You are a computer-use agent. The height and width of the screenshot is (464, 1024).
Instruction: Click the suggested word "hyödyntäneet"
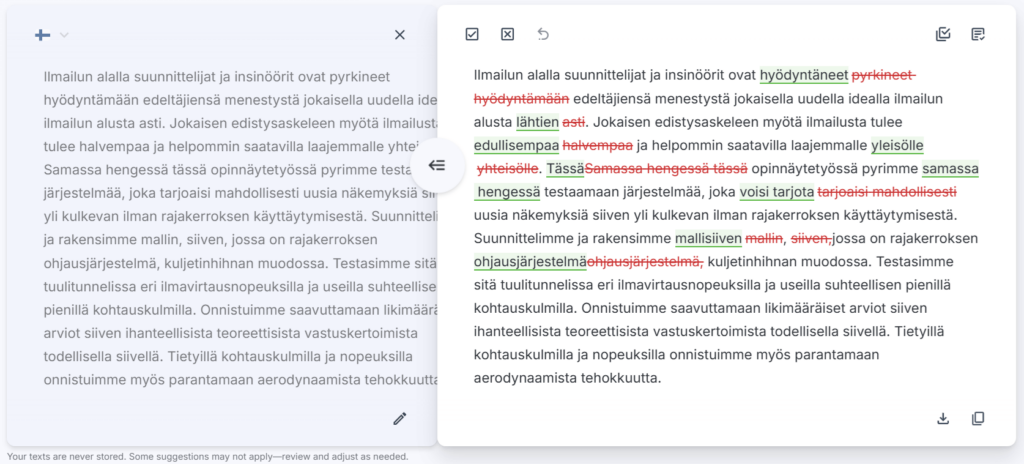coord(804,75)
